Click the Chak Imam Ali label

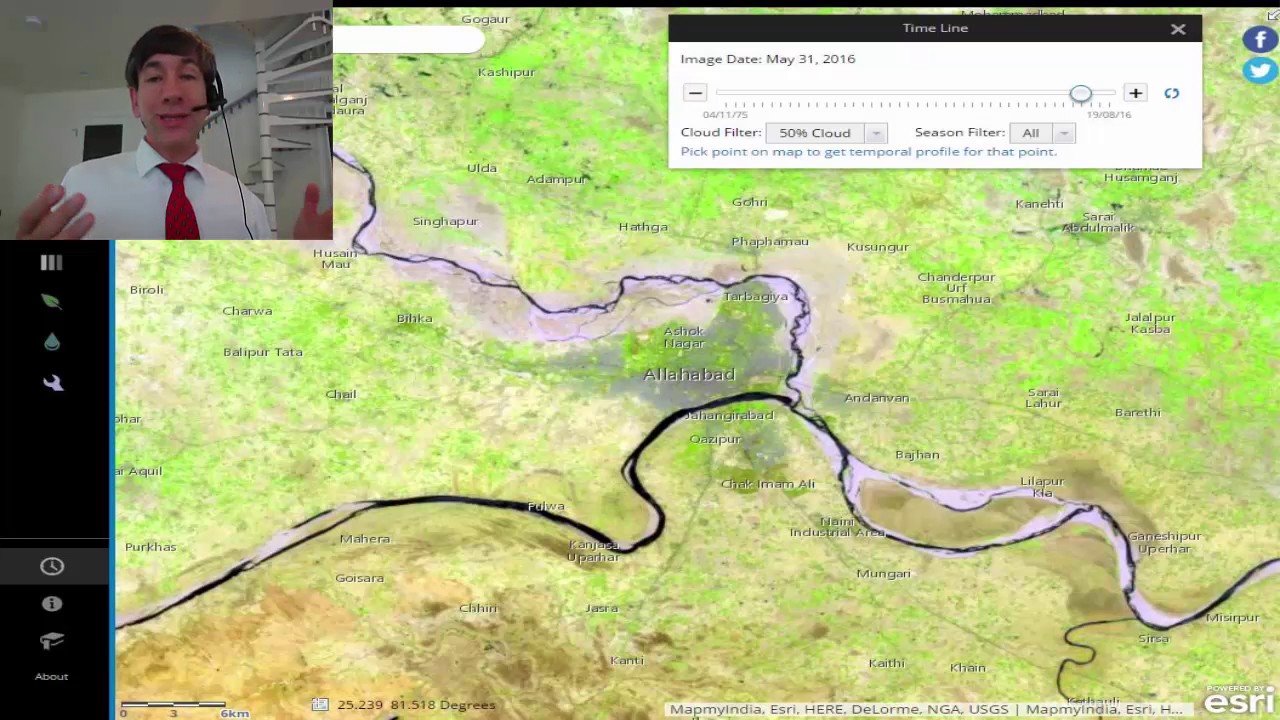coord(768,484)
